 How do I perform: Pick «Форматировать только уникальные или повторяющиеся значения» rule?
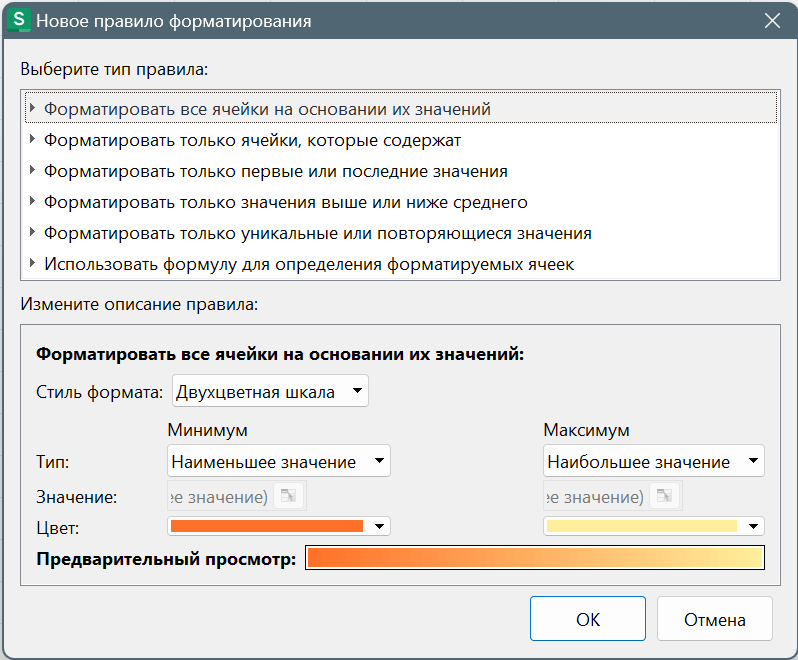point(317,233)
